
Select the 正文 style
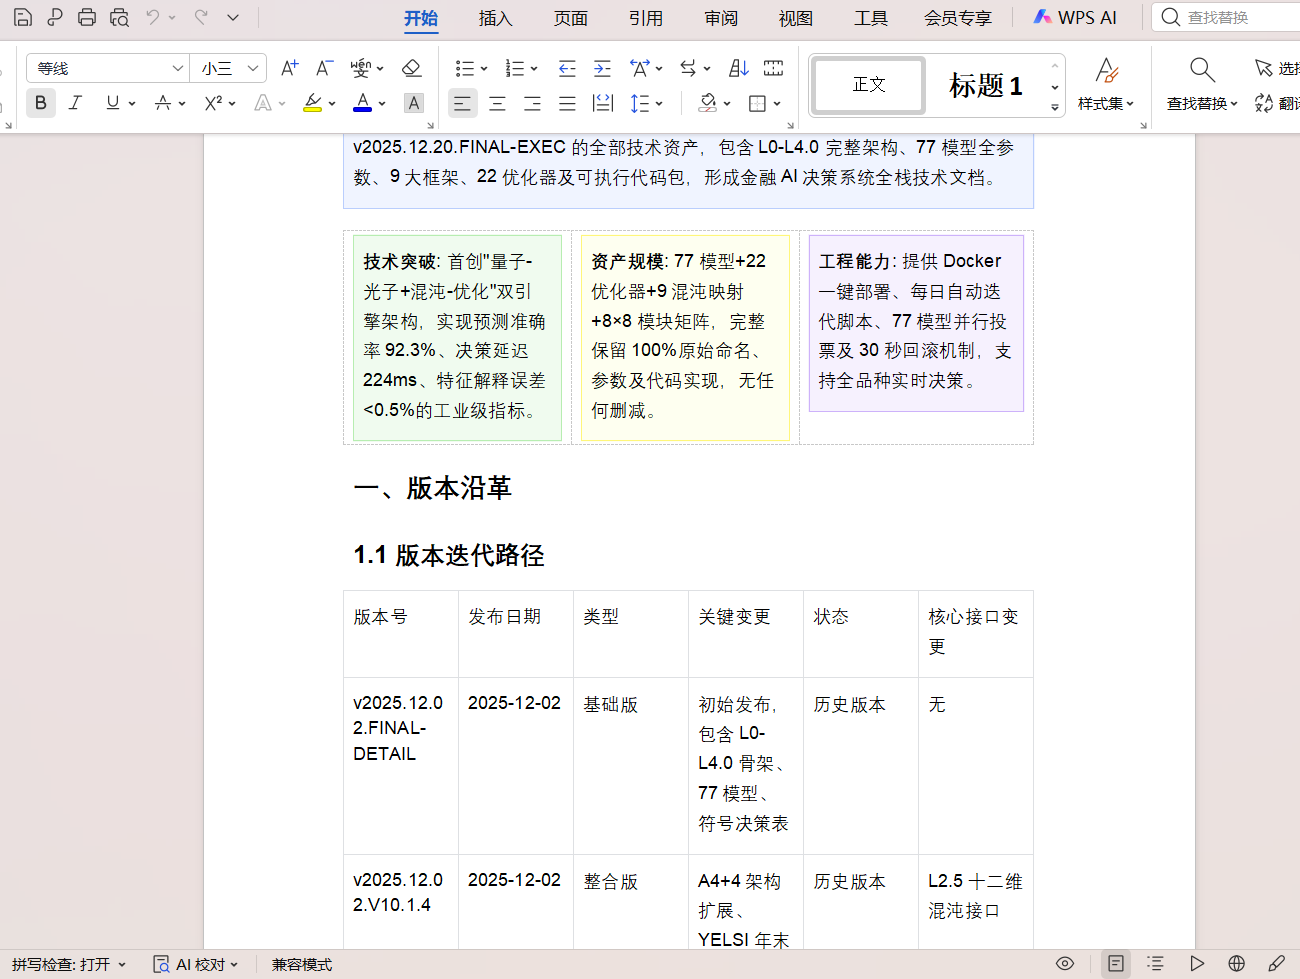tap(869, 85)
